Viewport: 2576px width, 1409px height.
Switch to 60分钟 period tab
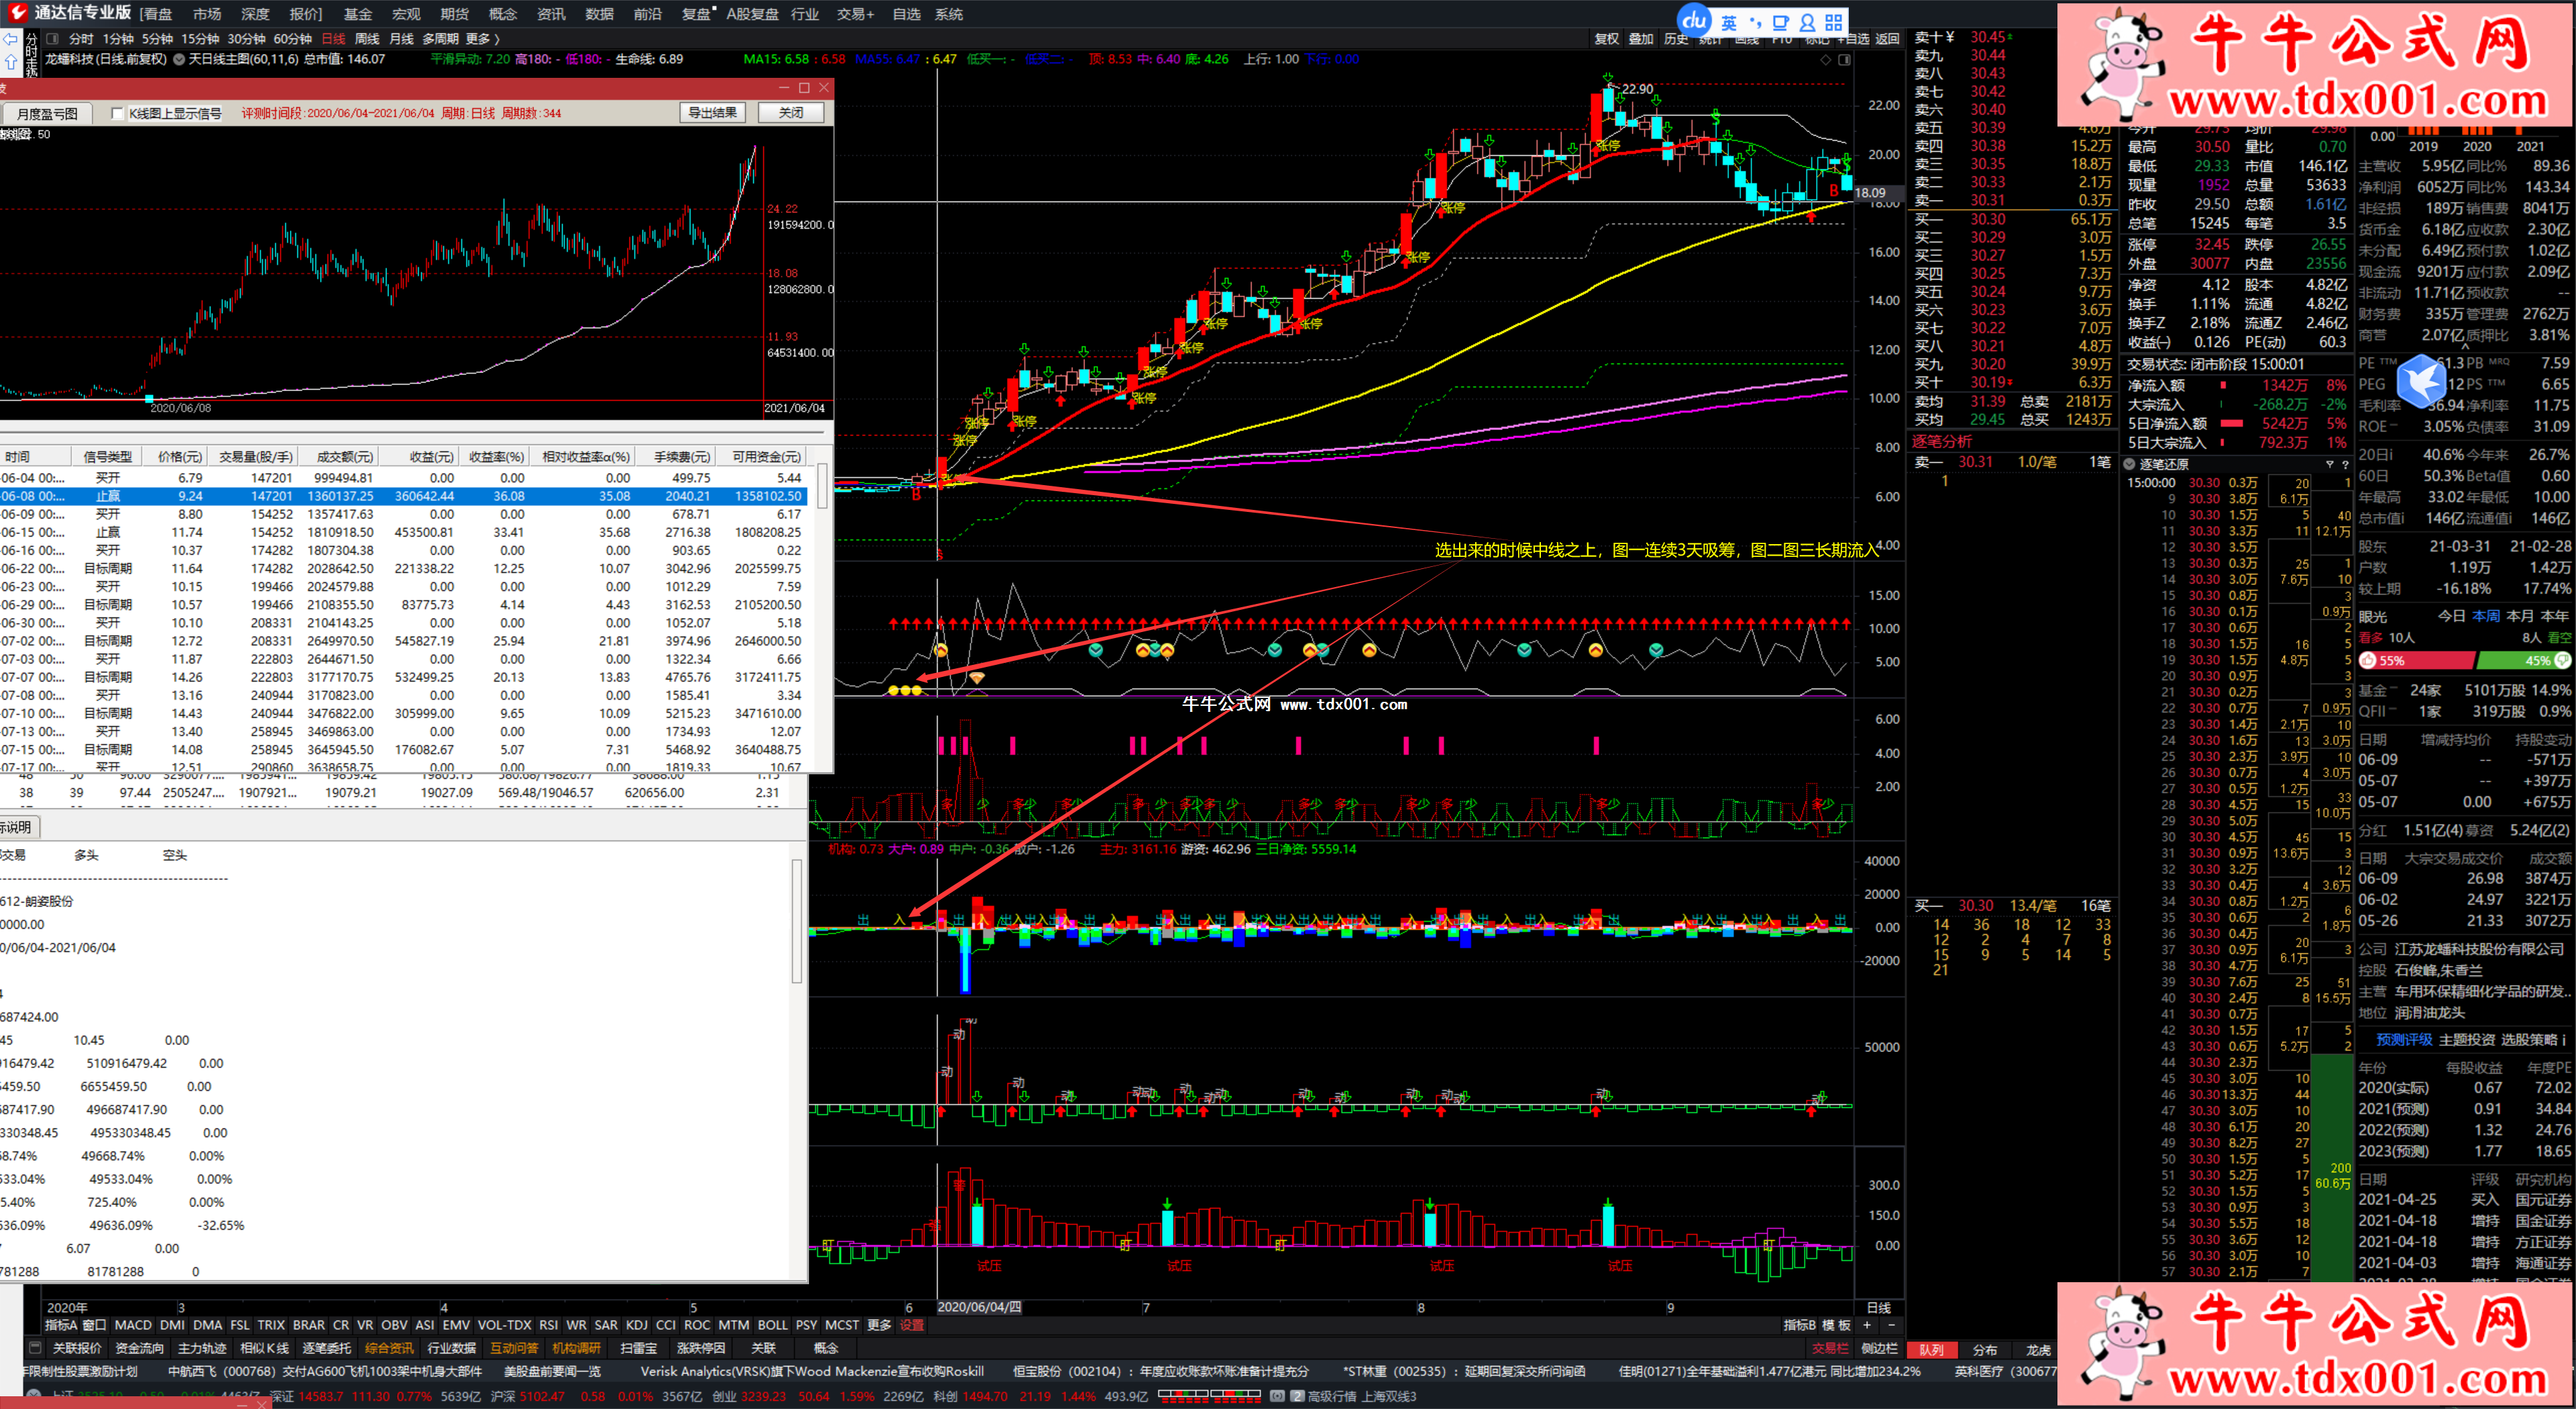pos(293,39)
